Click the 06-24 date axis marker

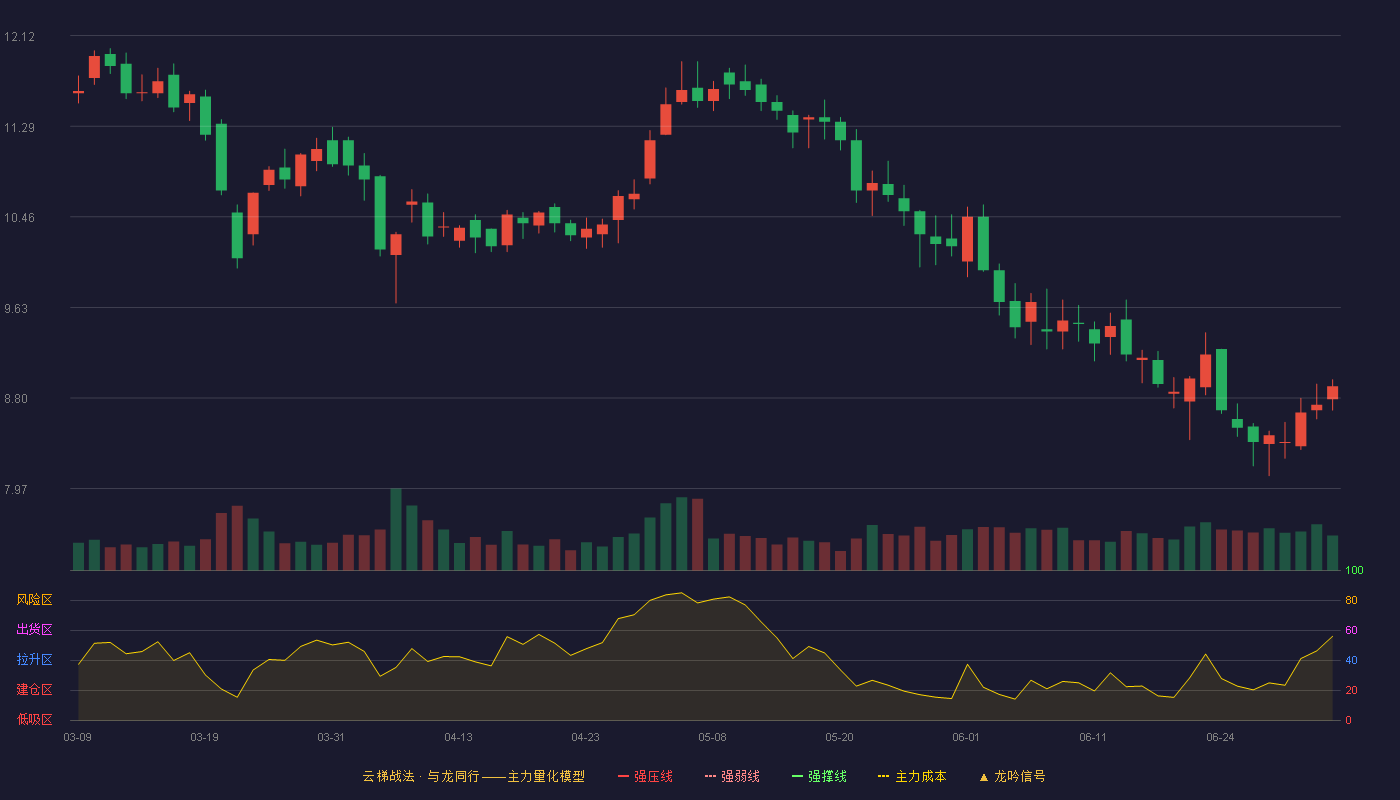click(1220, 737)
